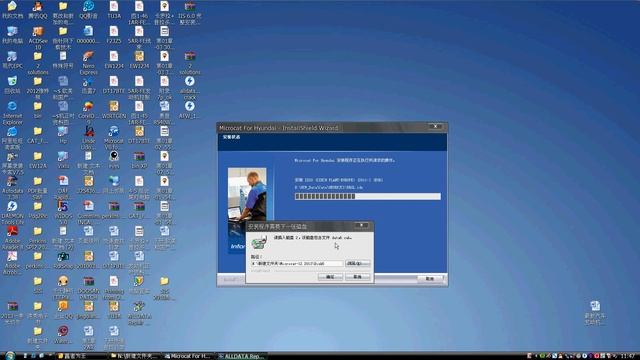Viewport: 640px width, 360px height.
Task: Open the Autodata 3.38 desktop shortcut
Action: point(12,188)
